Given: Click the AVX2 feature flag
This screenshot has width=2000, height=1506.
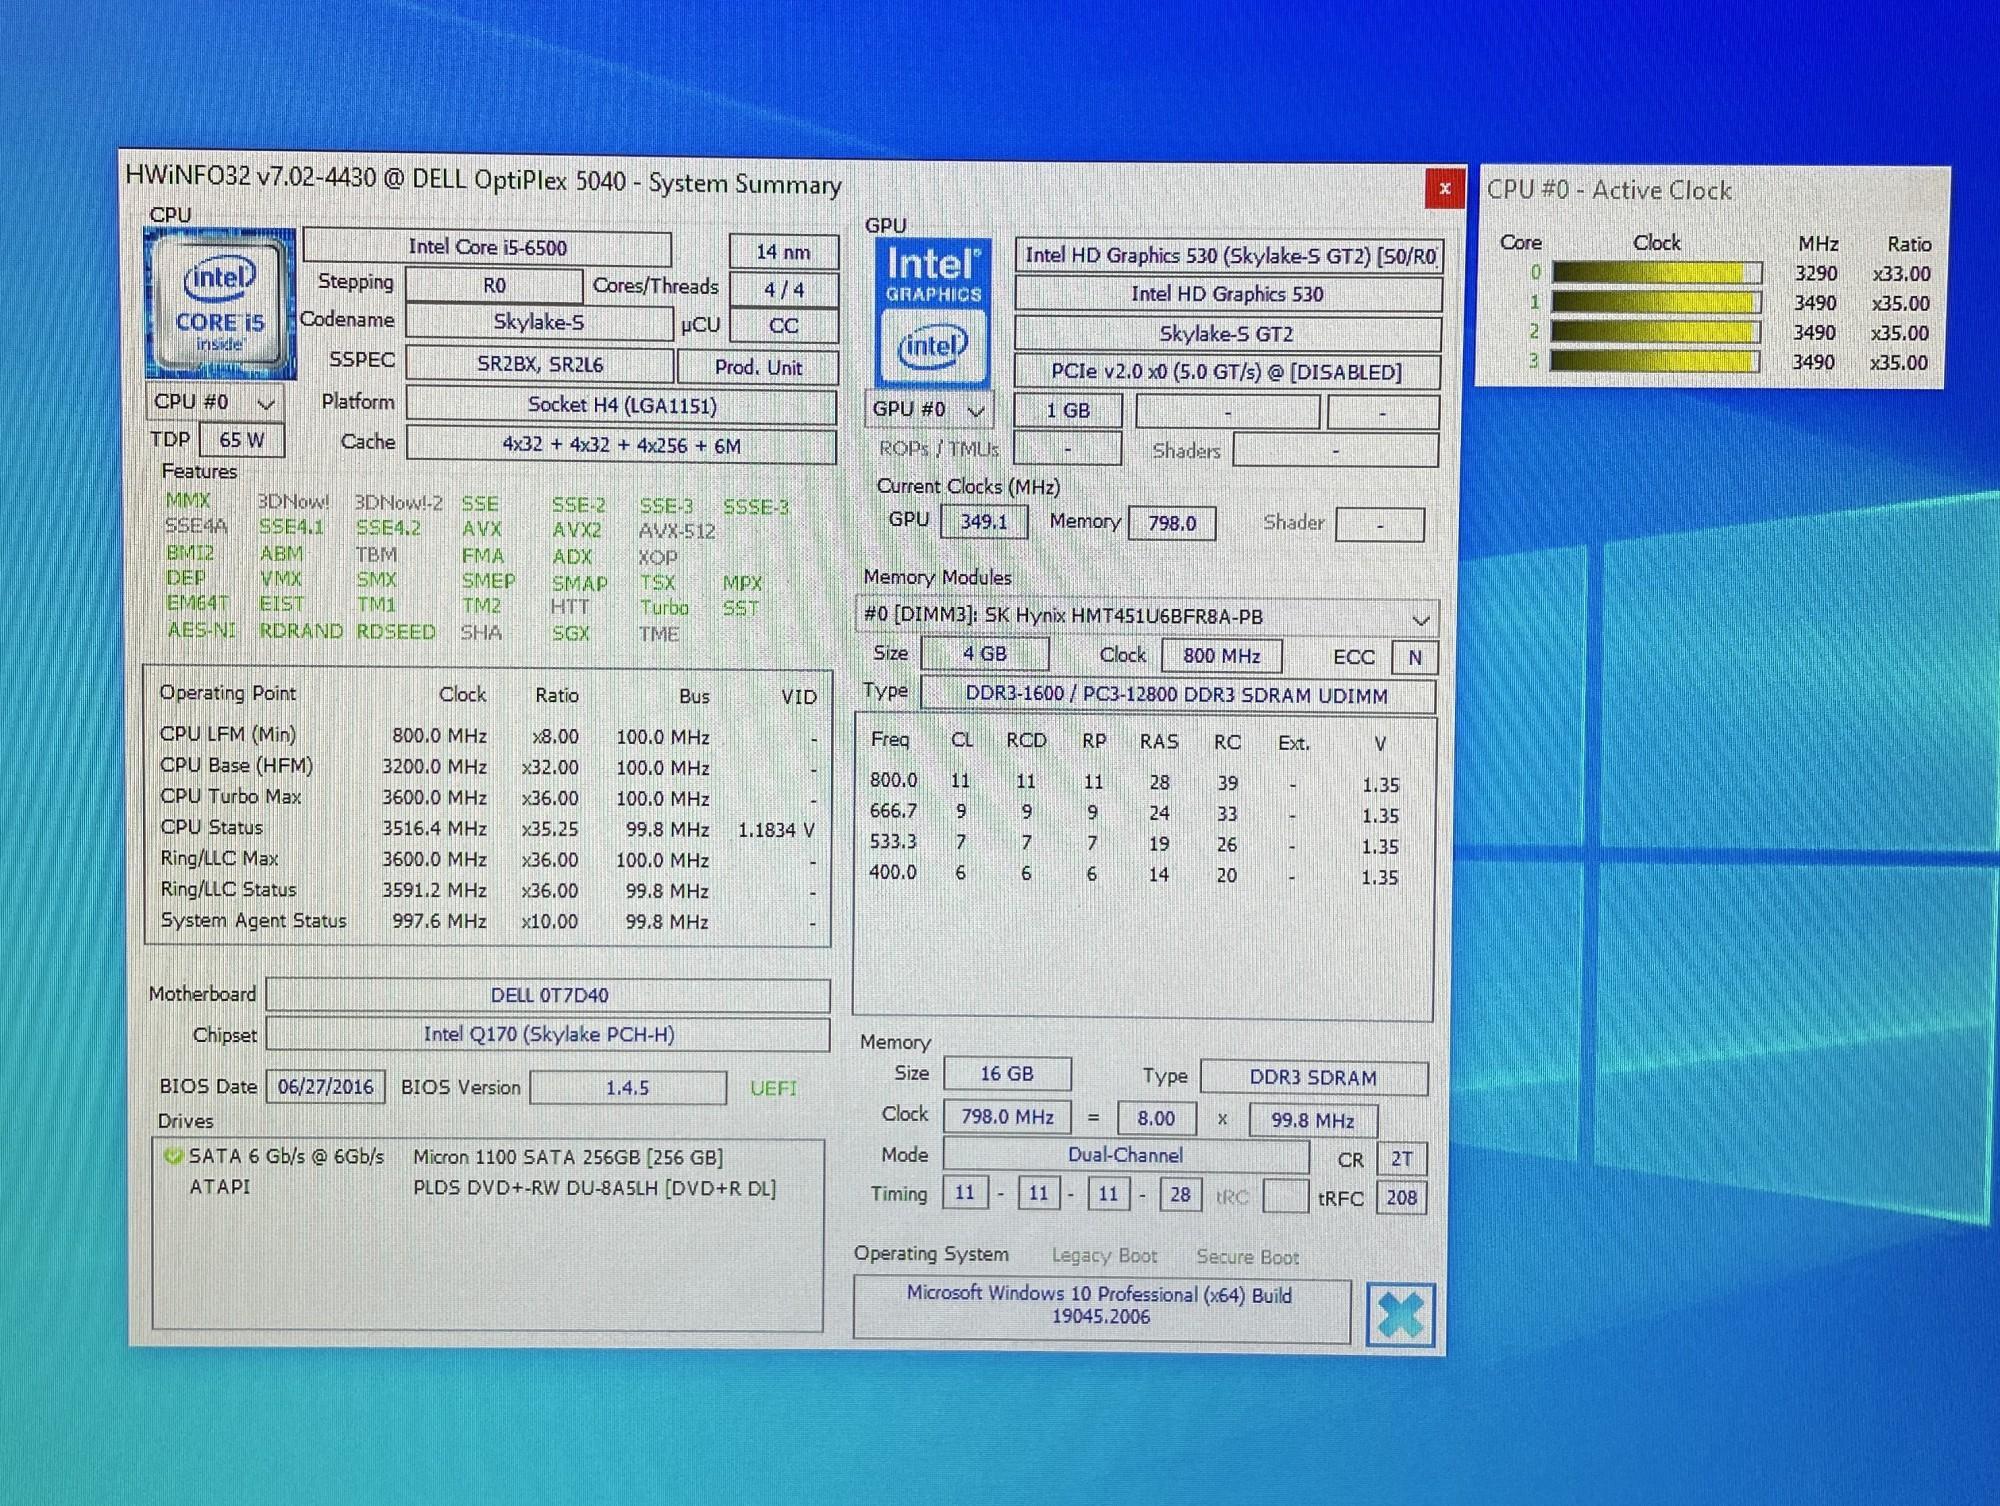Looking at the screenshot, I should 577,530.
